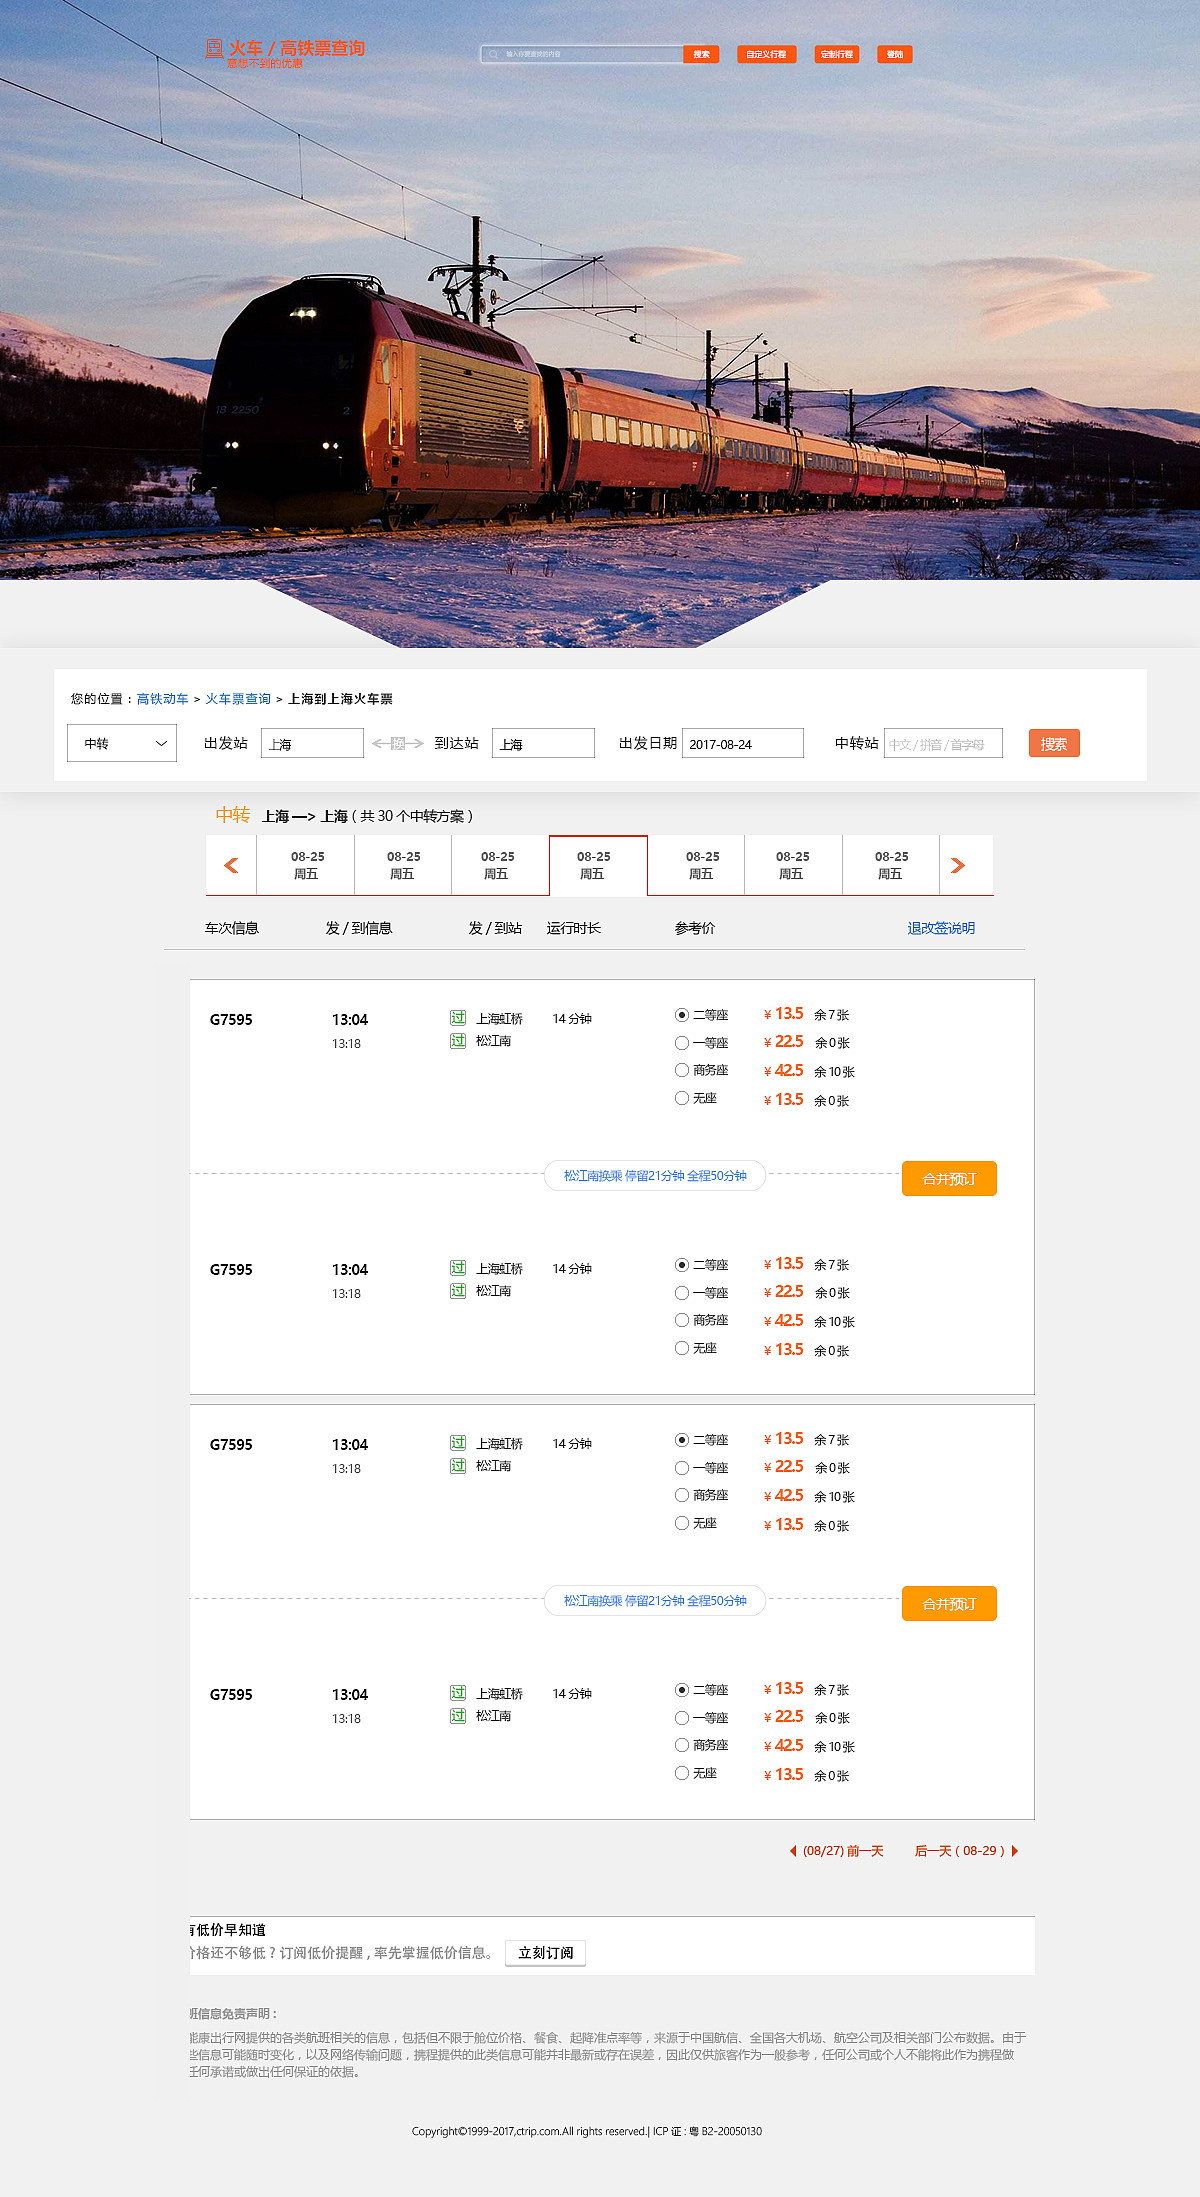Select 无座 radio in third G7595 segment
This screenshot has height=2197, width=1200.
[682, 1523]
